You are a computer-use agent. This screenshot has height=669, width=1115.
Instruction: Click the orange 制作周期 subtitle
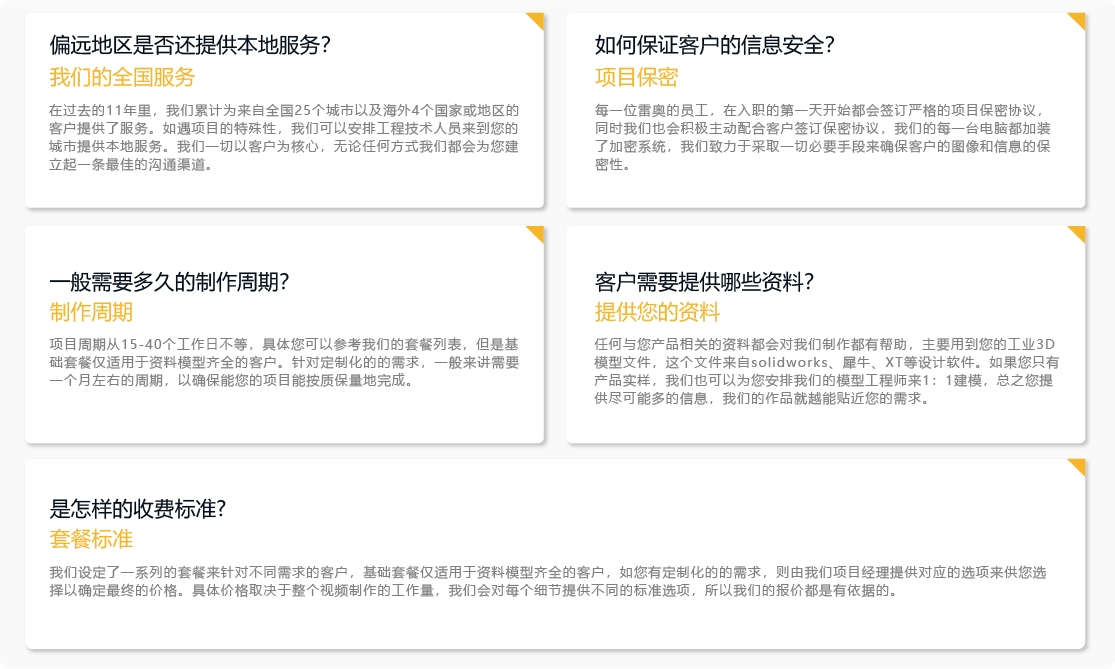(91, 312)
